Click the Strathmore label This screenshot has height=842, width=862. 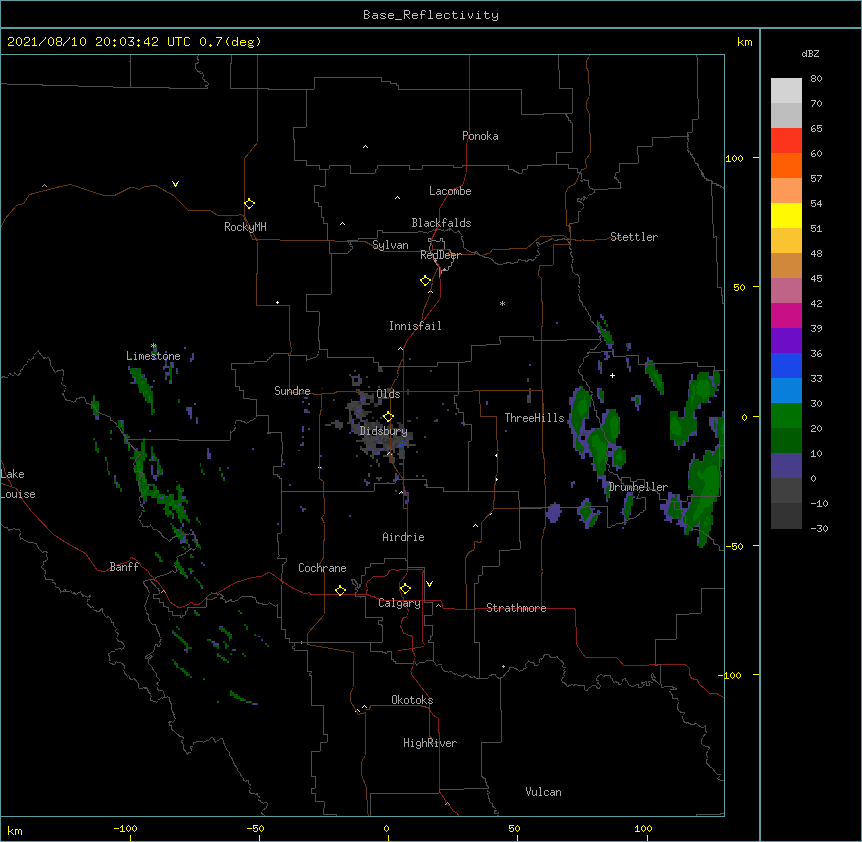coord(516,608)
